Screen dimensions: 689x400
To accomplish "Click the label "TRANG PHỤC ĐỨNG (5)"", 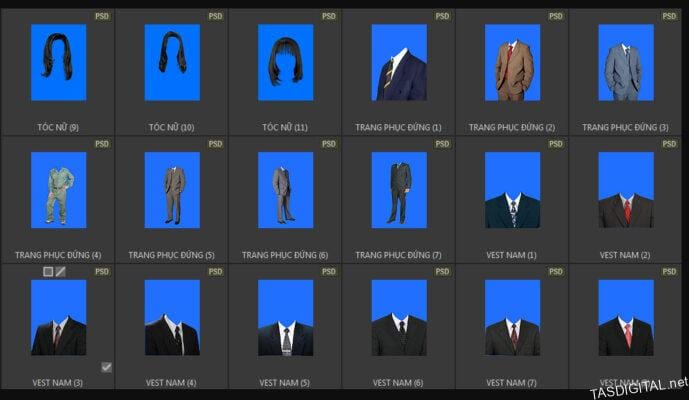I will pyautogui.click(x=171, y=255).
